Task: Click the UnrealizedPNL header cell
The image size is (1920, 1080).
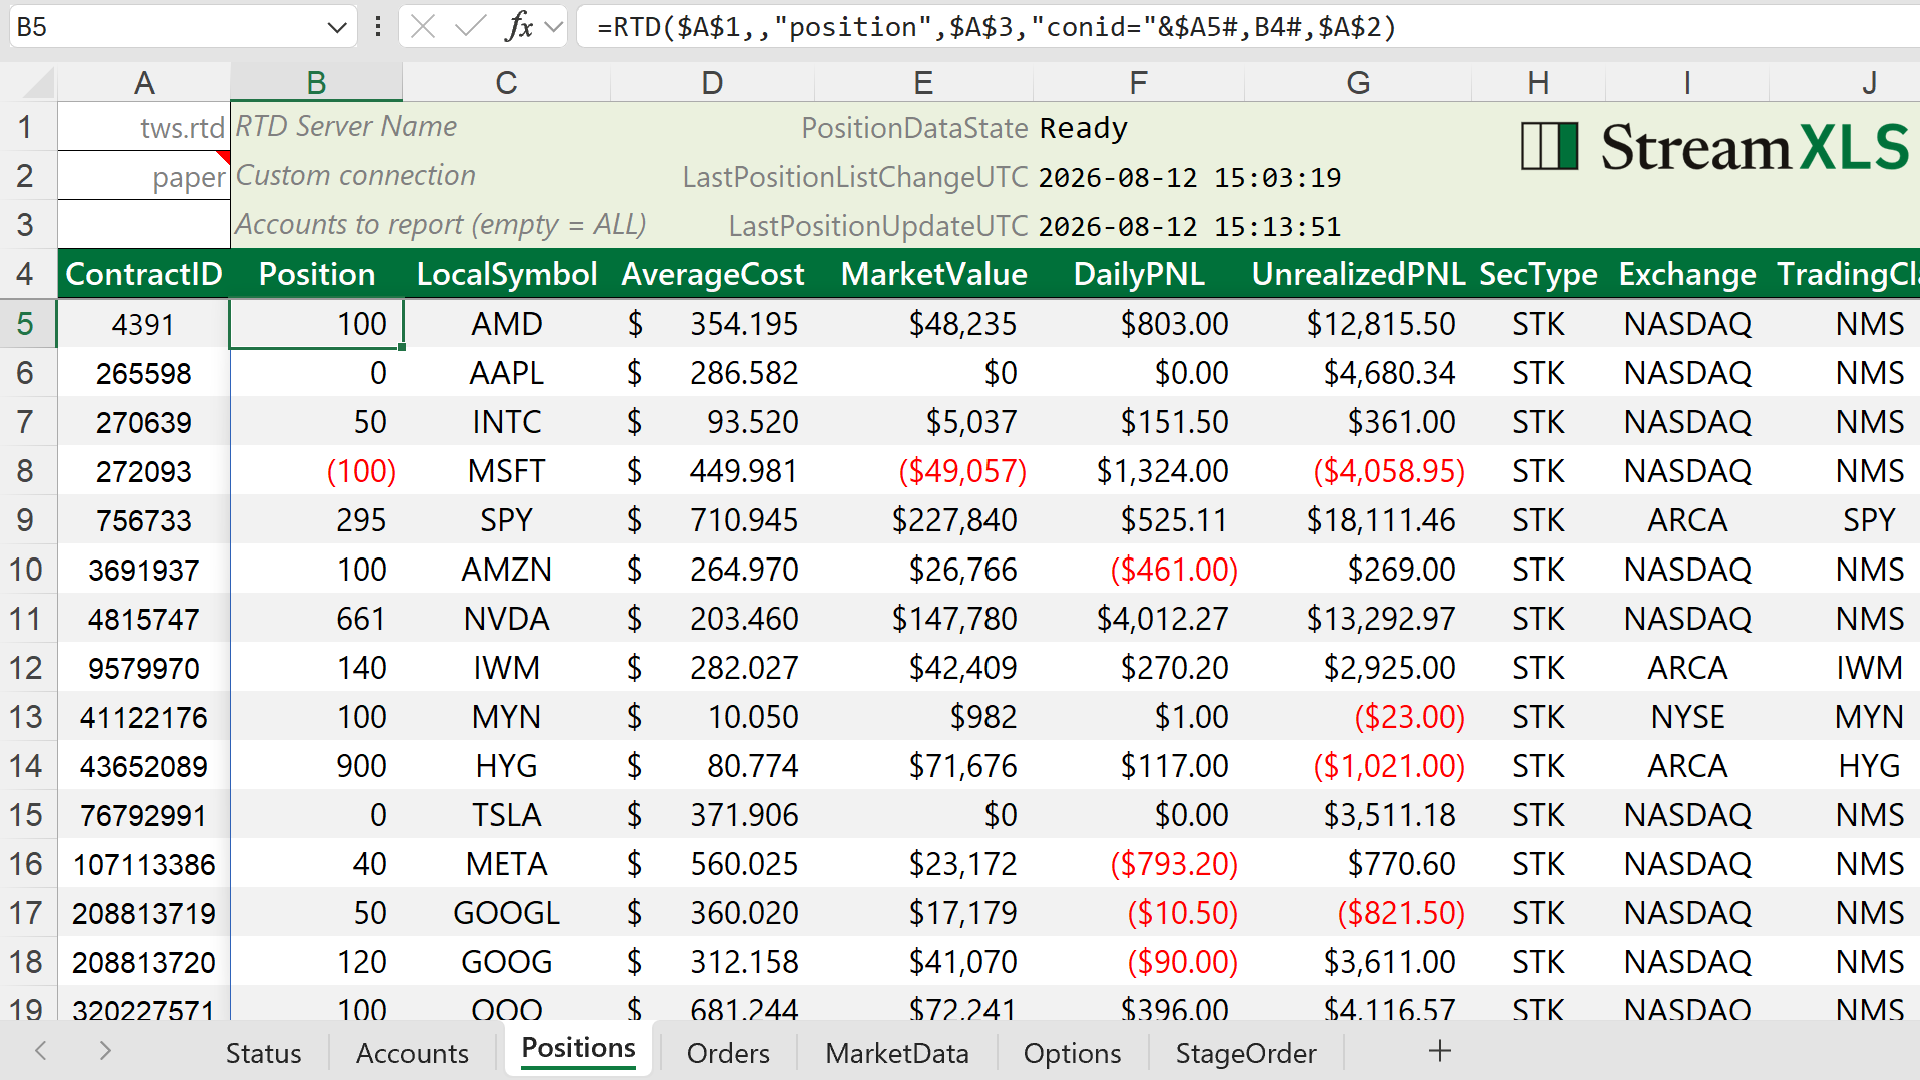Action: coord(1358,274)
